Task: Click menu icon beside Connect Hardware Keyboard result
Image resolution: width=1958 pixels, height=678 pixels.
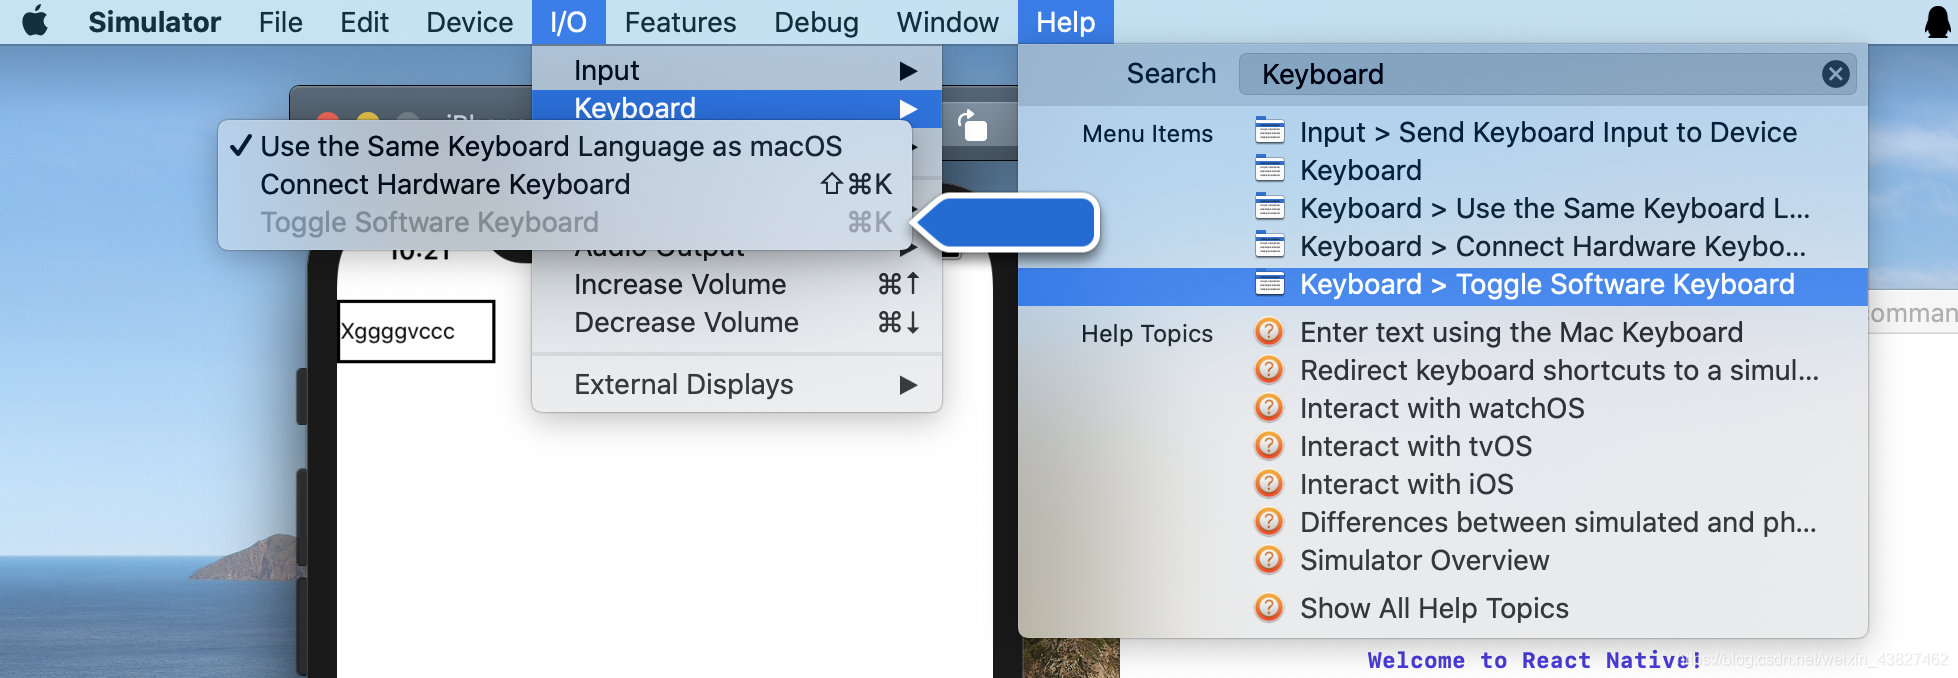Action: pyautogui.click(x=1269, y=246)
